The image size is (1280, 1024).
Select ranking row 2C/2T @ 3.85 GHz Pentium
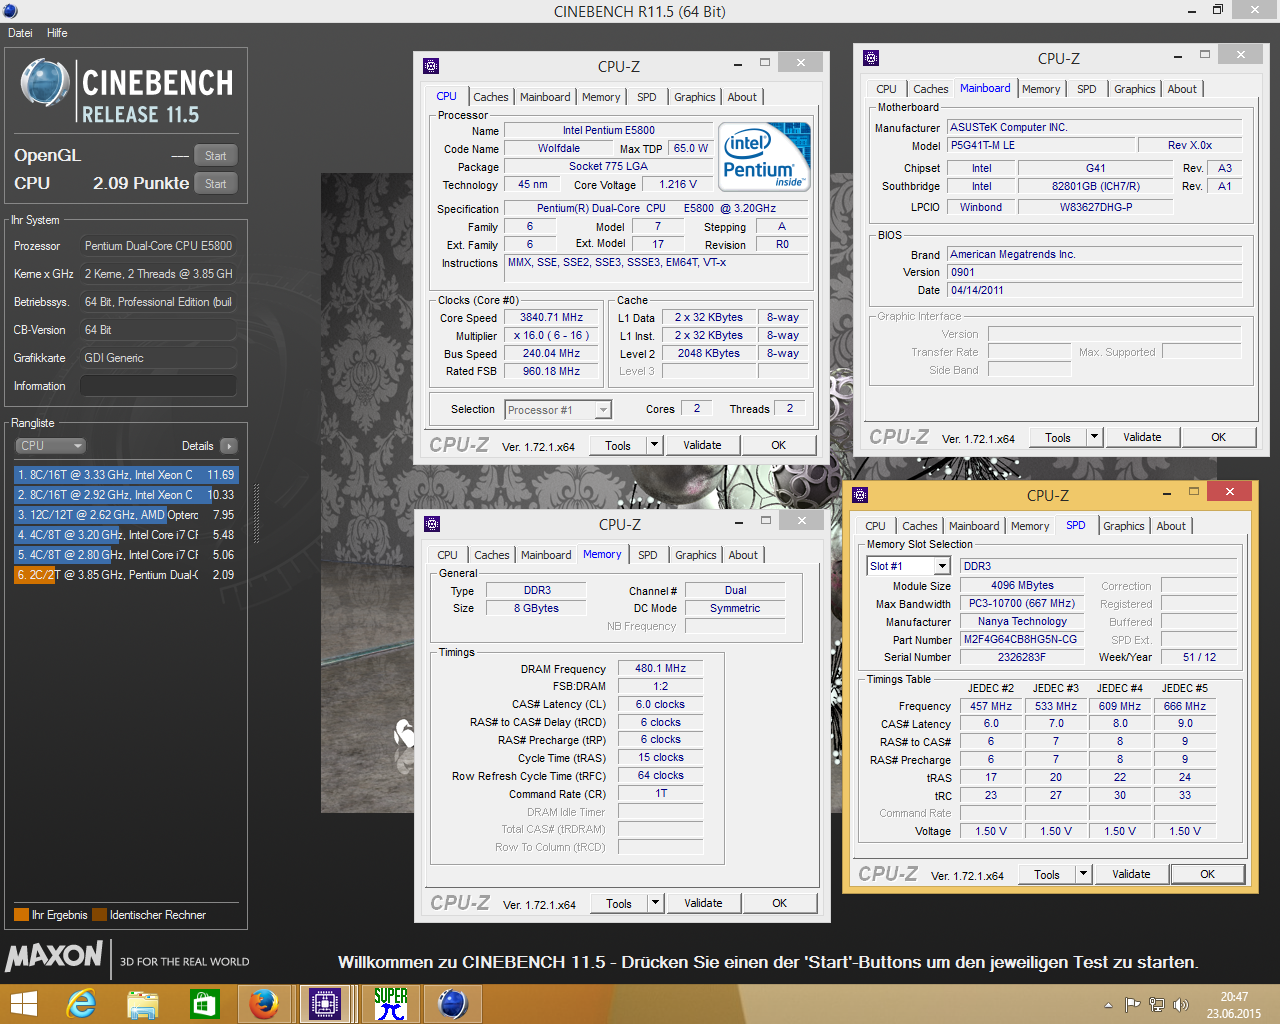(126, 575)
